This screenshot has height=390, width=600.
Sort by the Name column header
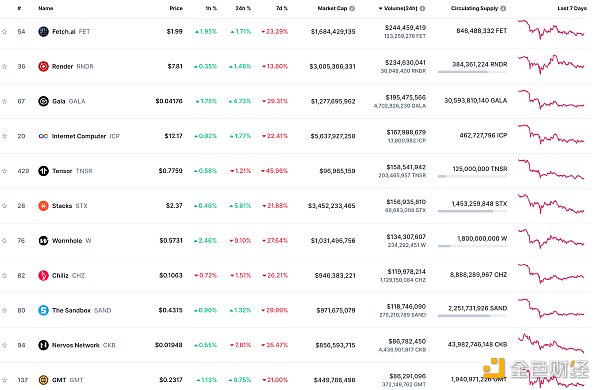pyautogui.click(x=46, y=8)
